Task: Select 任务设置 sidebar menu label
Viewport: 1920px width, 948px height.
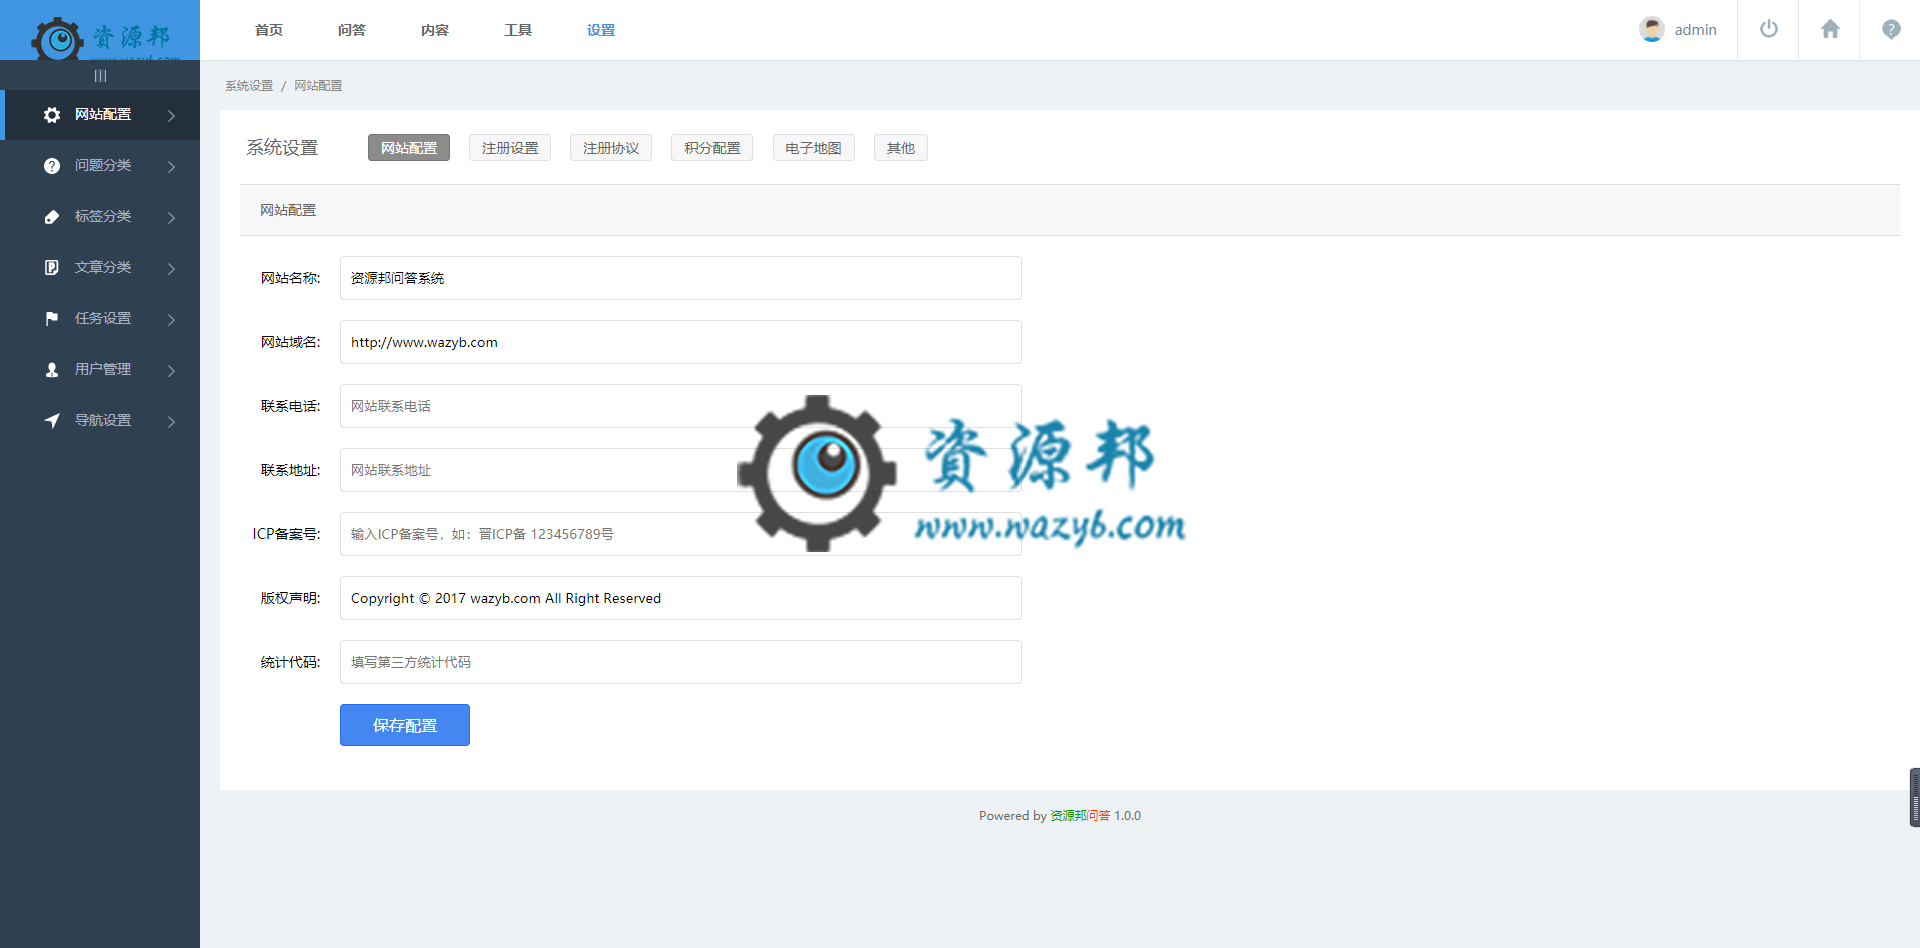Action: (x=103, y=318)
